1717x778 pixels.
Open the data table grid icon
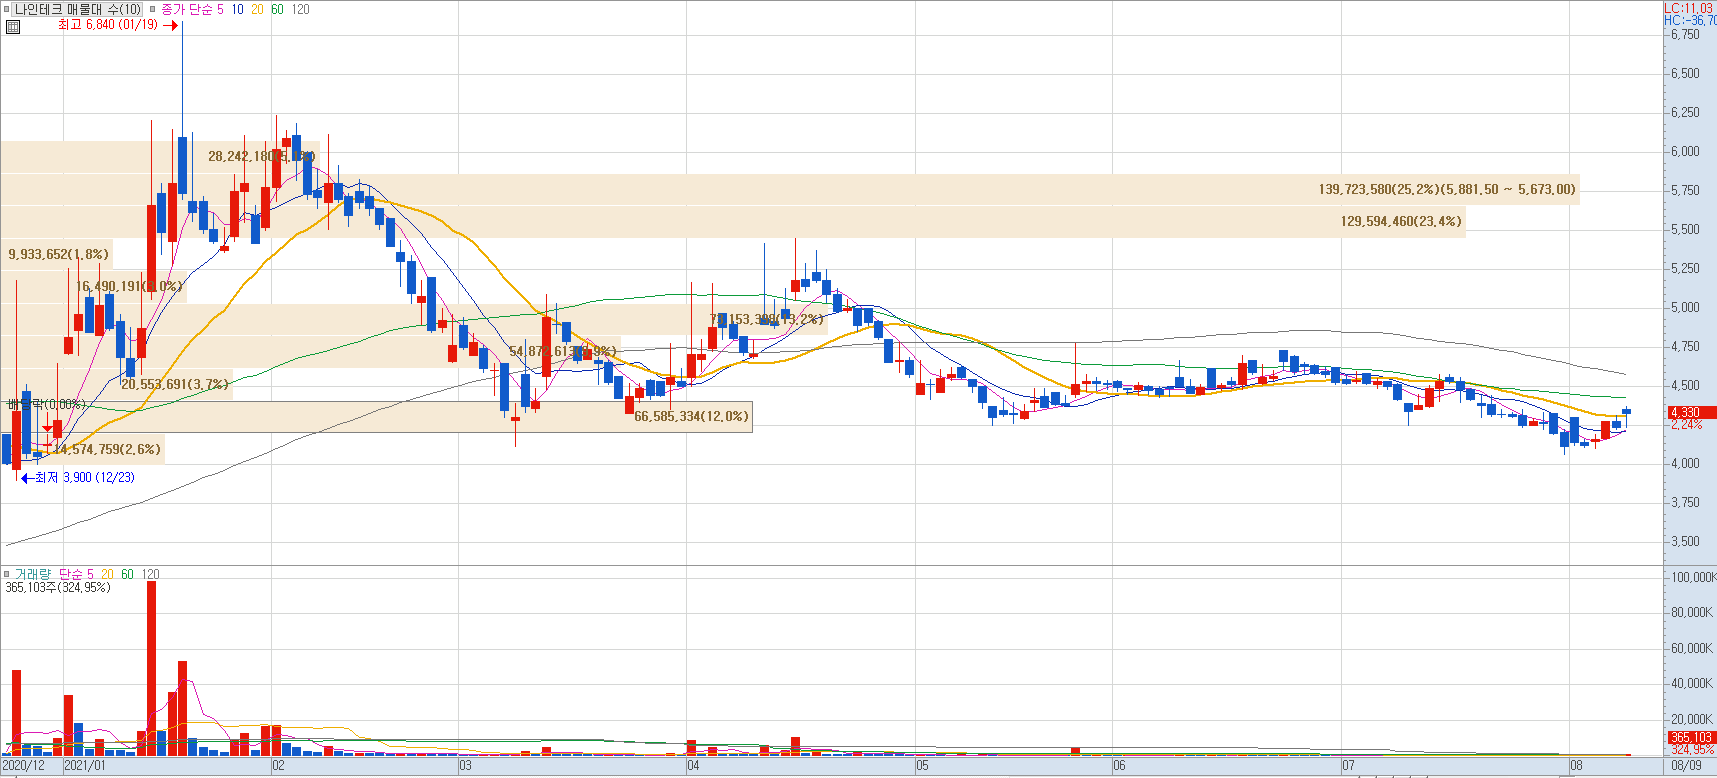(12, 27)
